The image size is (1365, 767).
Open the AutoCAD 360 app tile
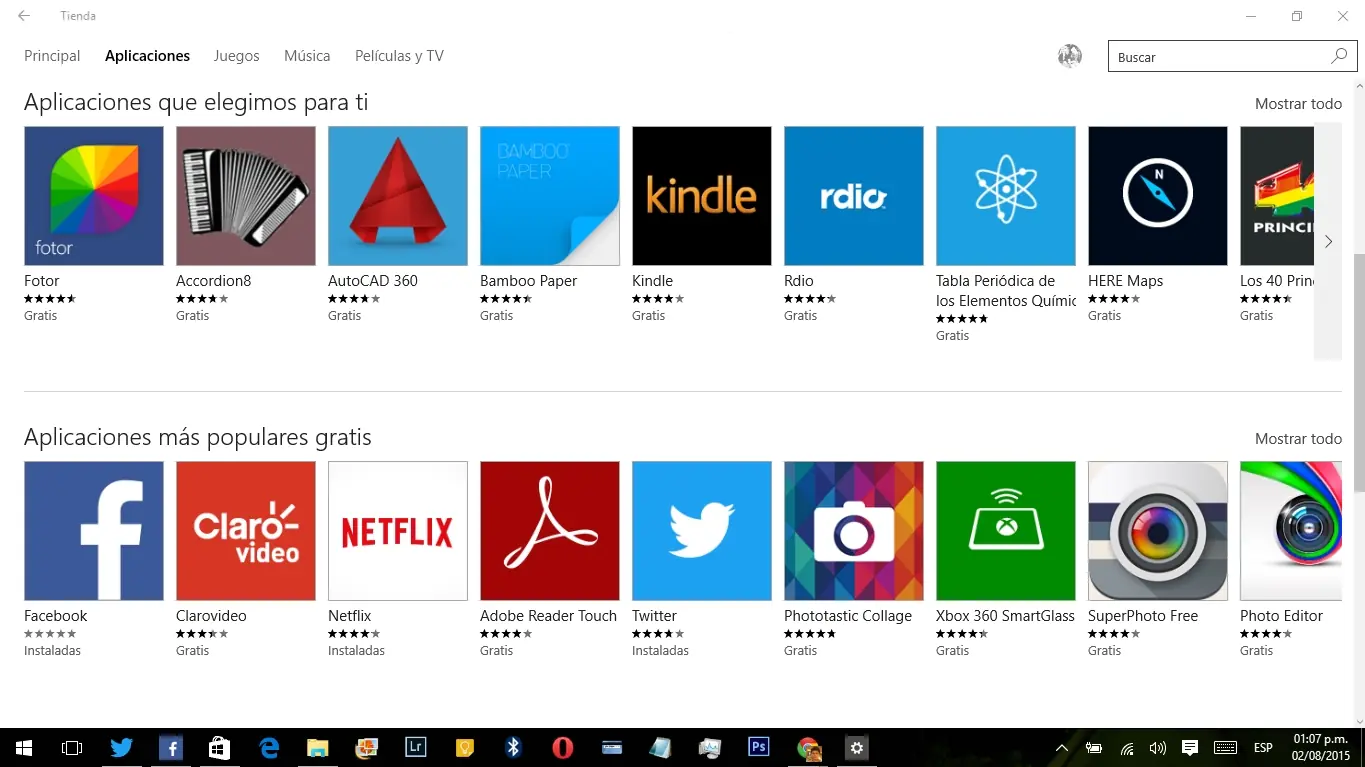[398, 196]
